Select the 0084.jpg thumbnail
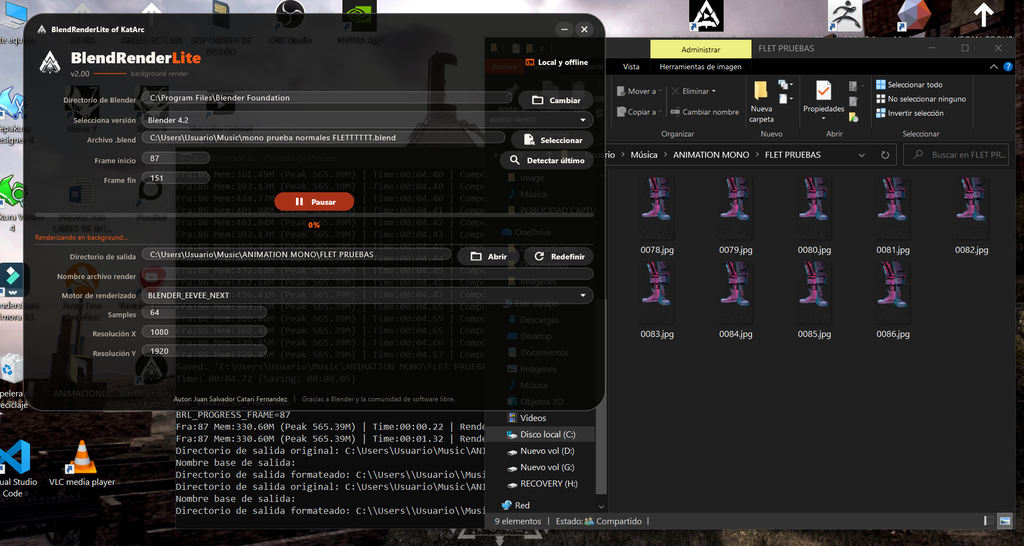This screenshot has height=546, width=1024. click(735, 293)
